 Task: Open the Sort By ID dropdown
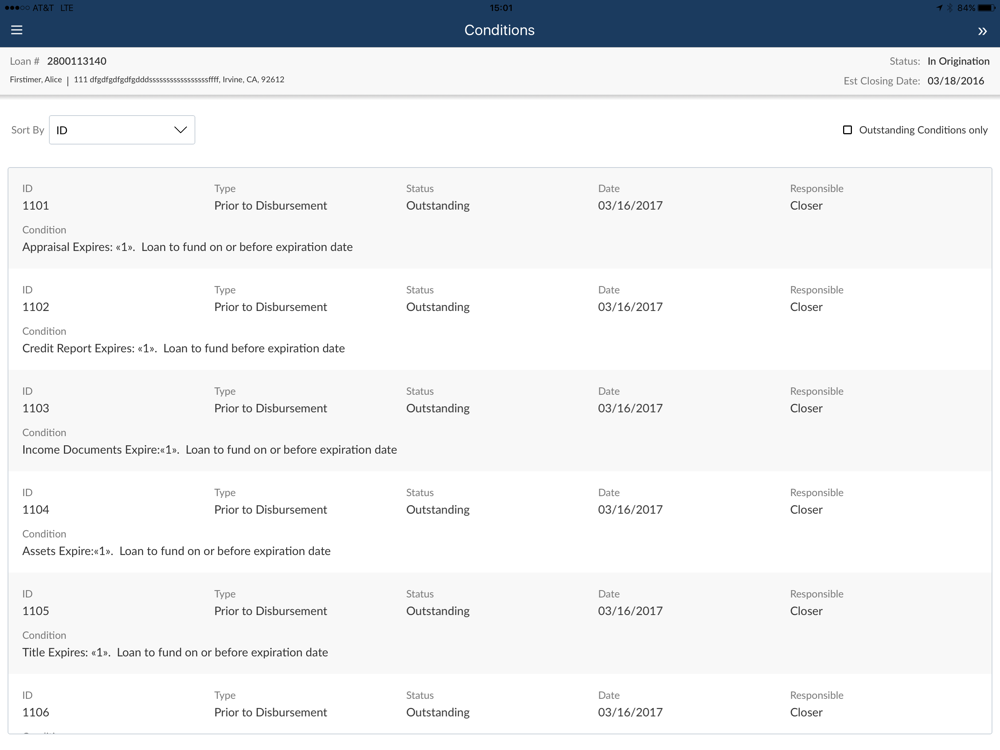121,130
